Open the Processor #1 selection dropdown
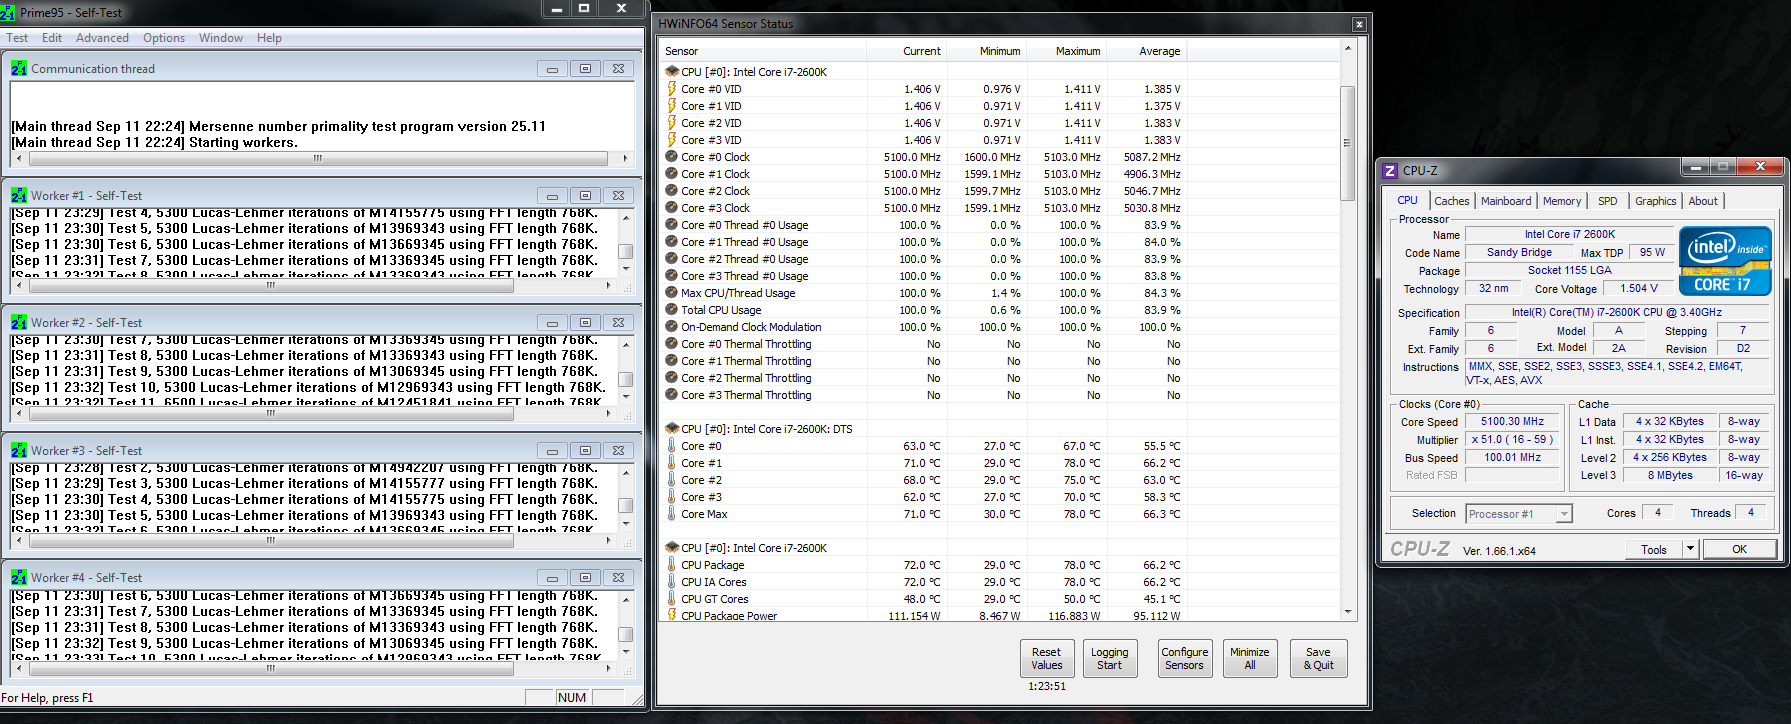Viewport: 1791px width, 724px height. pyautogui.click(x=1519, y=514)
